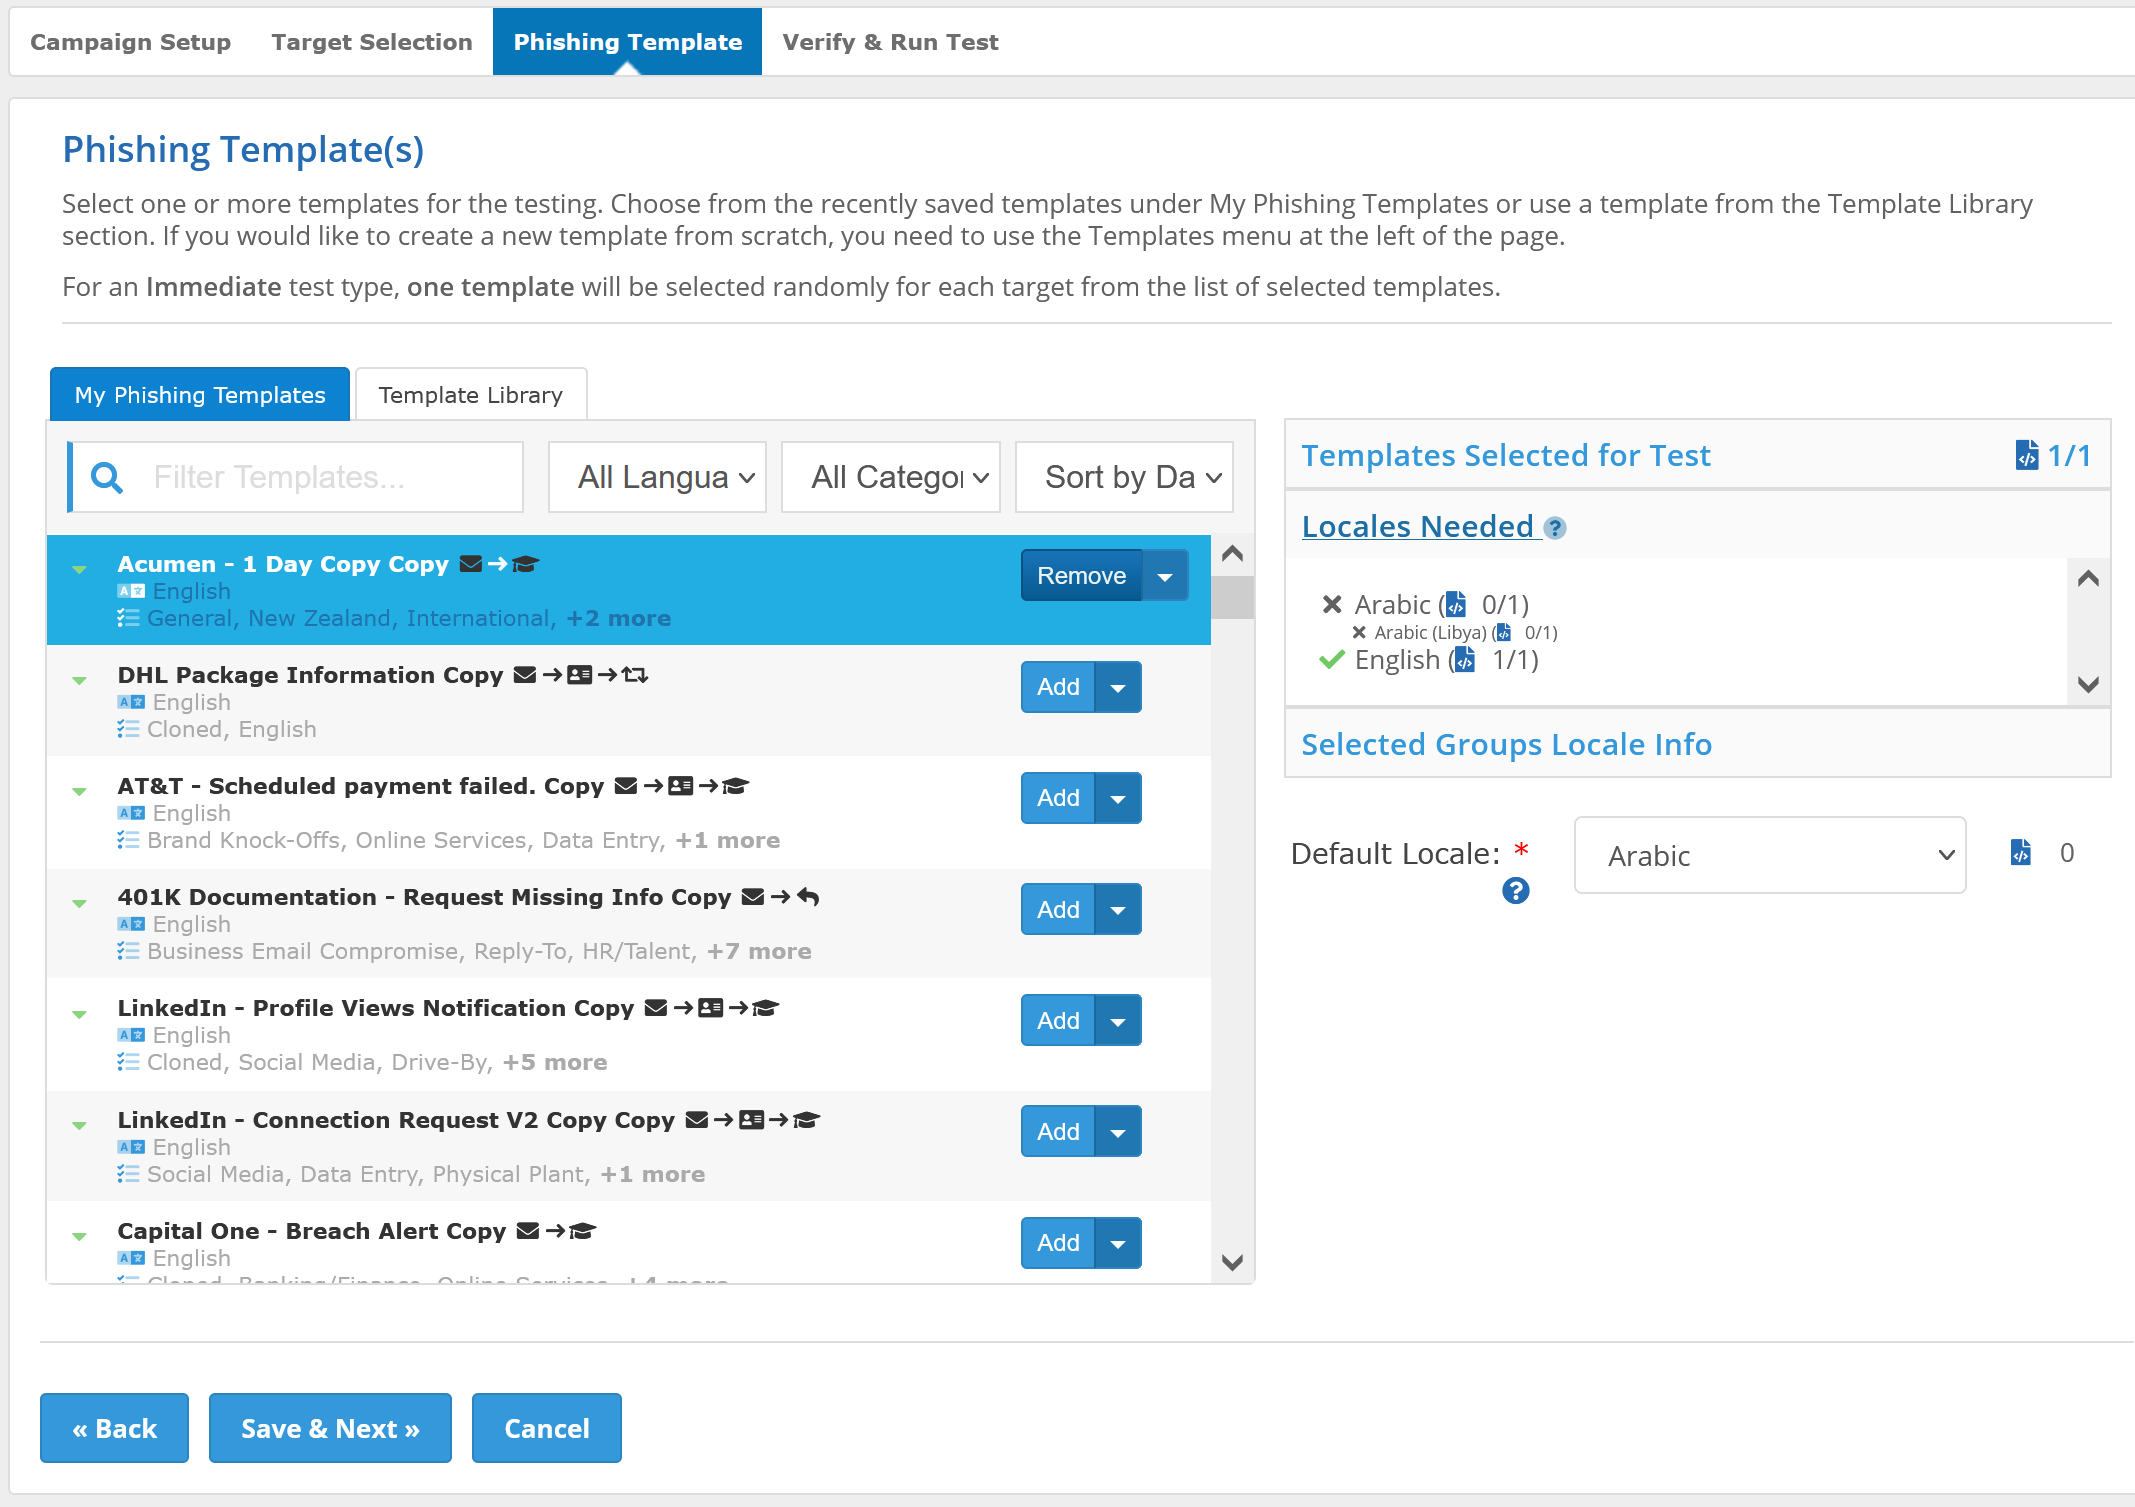Click Save & Next button

(x=330, y=1428)
